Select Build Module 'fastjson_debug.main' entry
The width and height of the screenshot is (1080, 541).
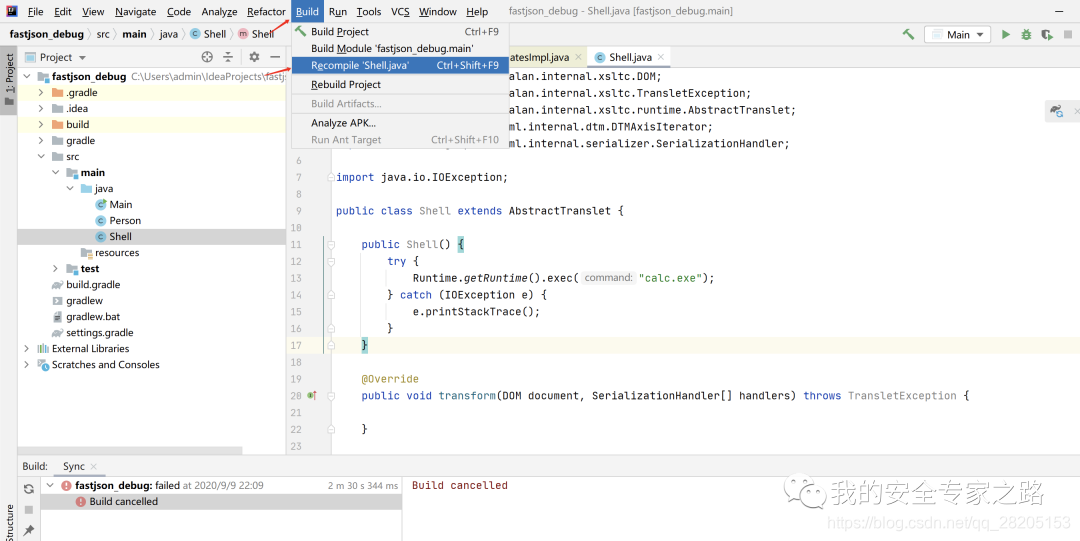(x=399, y=48)
